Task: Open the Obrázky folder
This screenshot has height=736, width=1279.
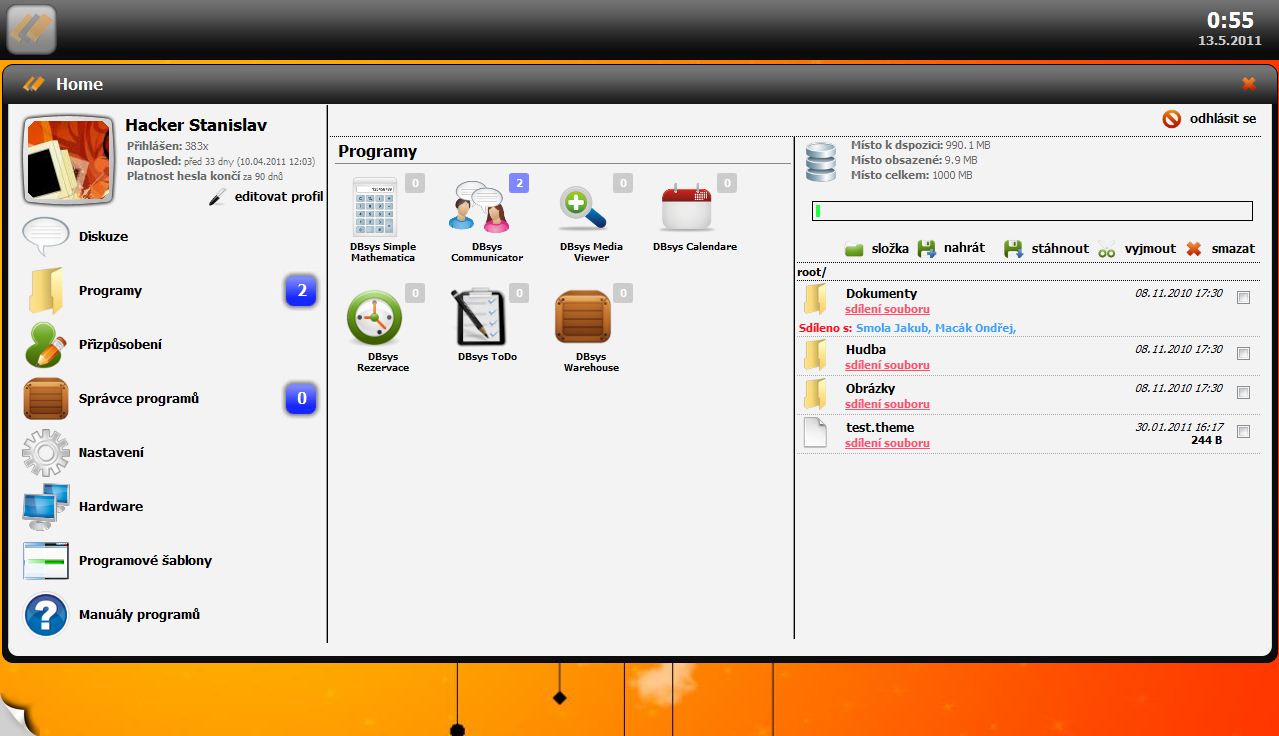Action: [x=870, y=388]
